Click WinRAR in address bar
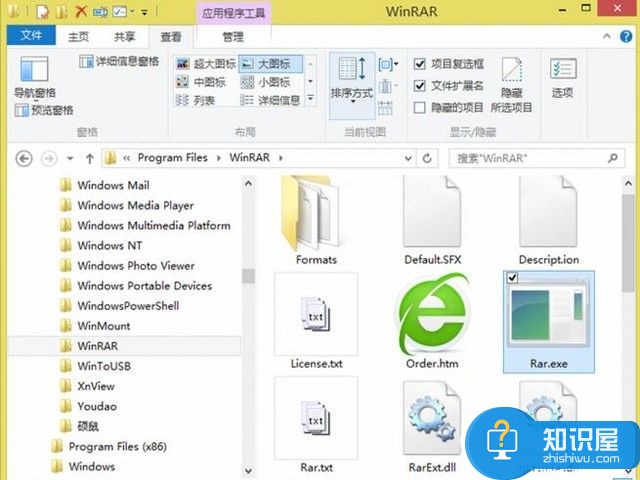 coord(249,158)
